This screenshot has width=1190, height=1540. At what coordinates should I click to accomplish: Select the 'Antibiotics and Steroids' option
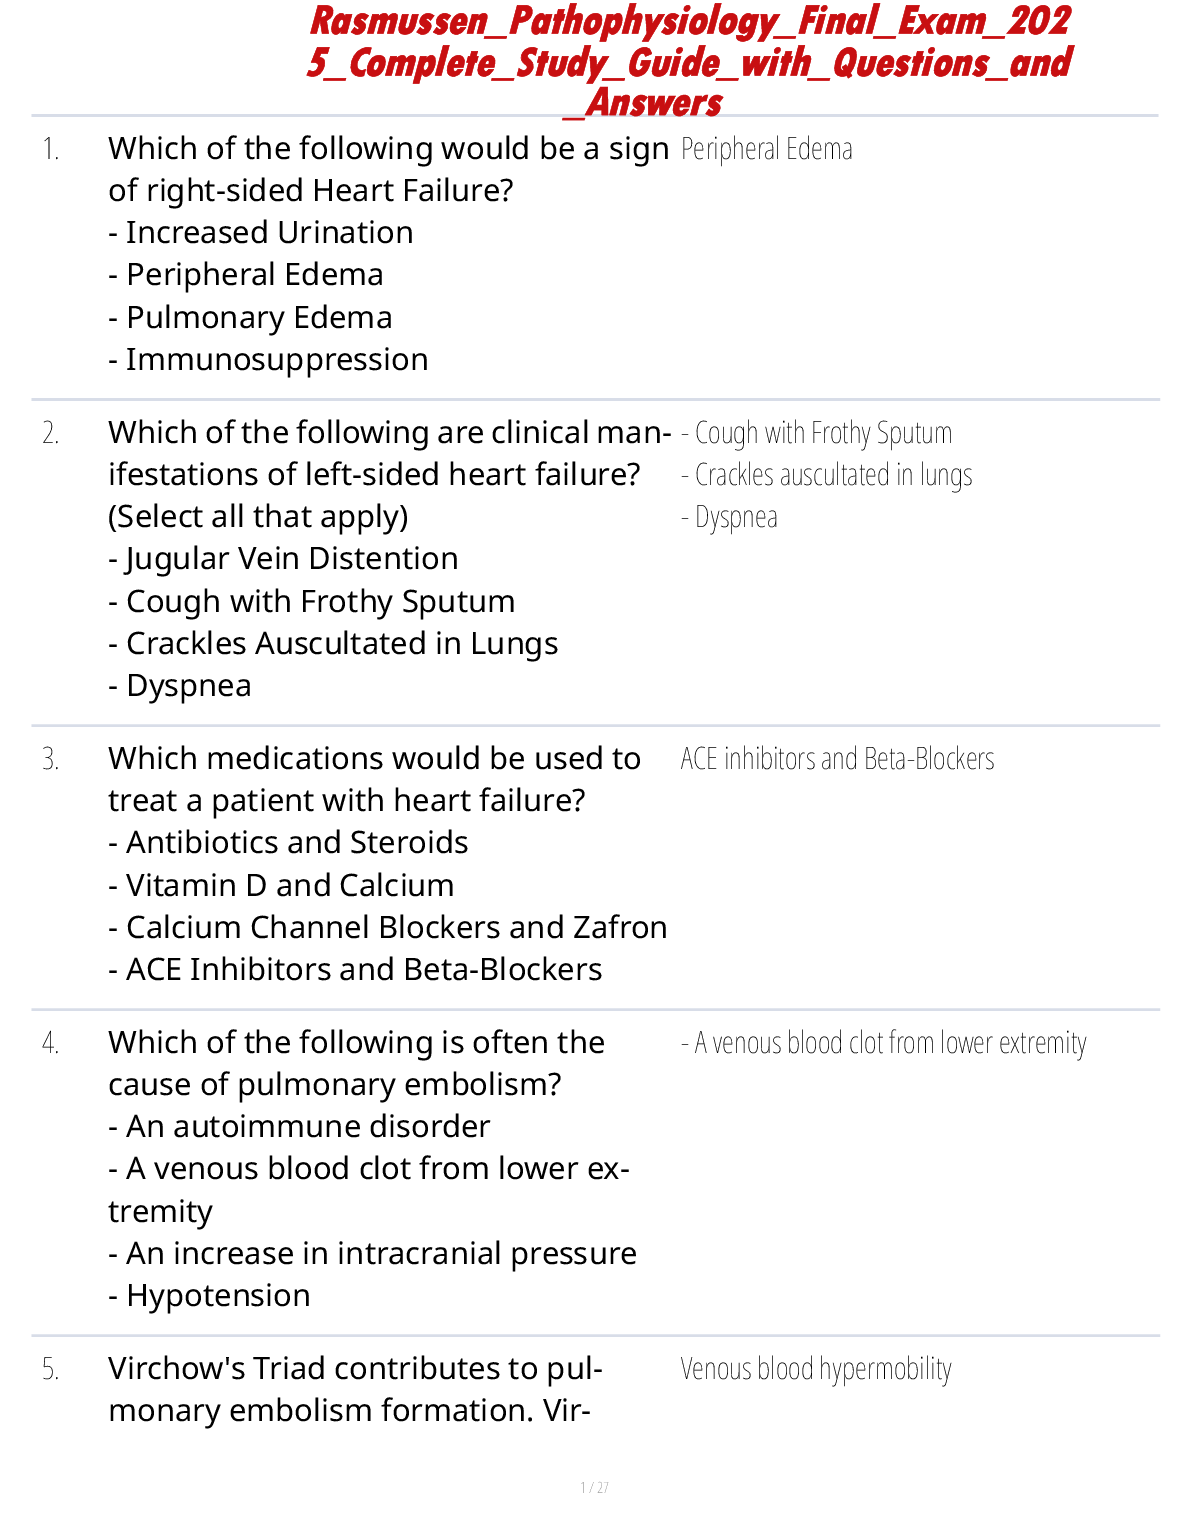[288, 843]
